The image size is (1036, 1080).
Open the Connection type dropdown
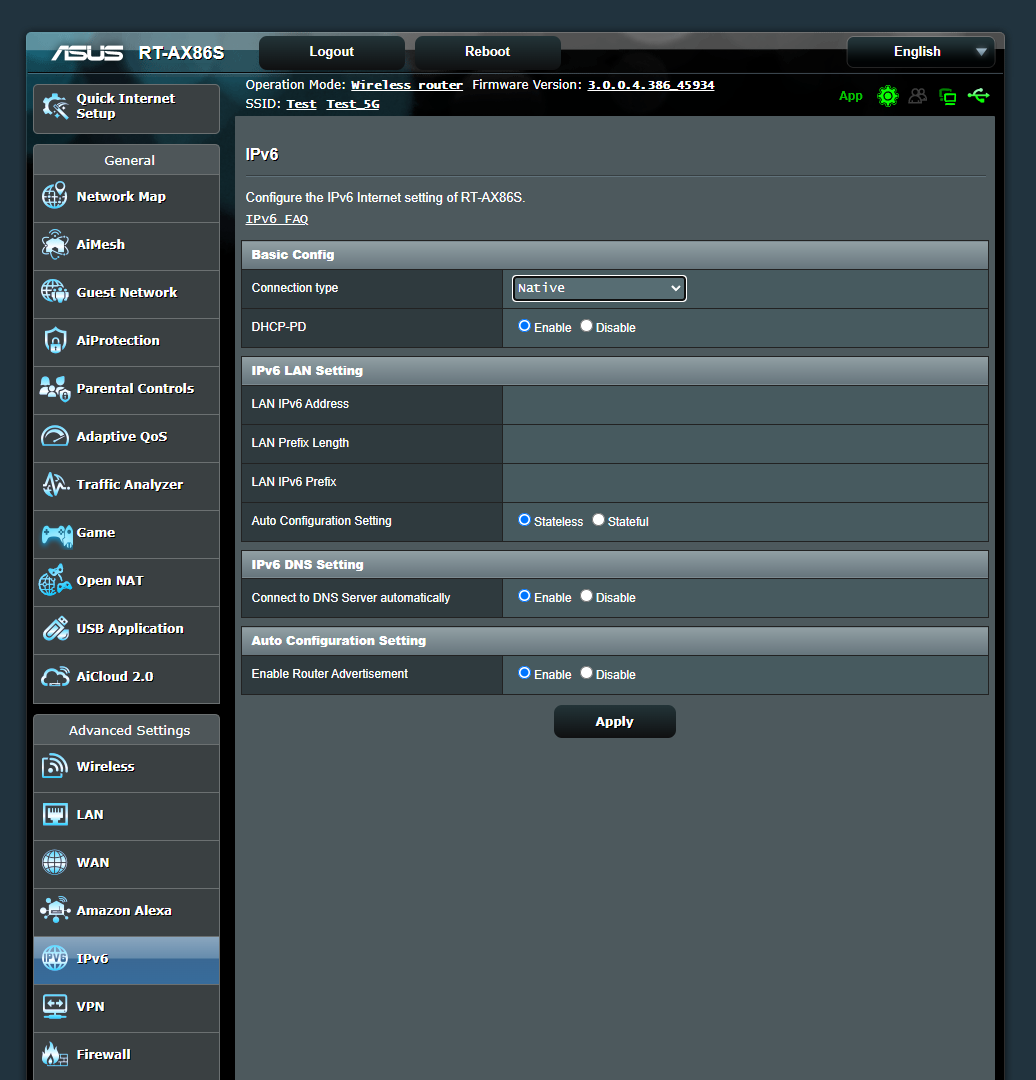point(598,288)
